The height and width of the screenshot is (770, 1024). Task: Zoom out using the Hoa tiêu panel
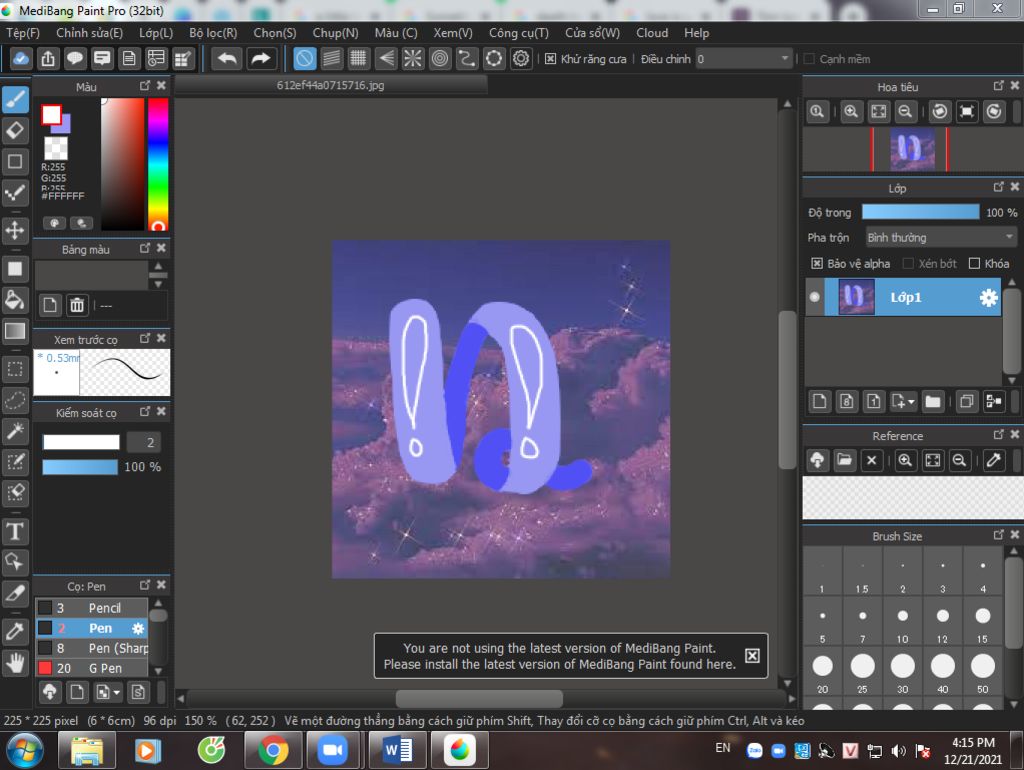905,112
